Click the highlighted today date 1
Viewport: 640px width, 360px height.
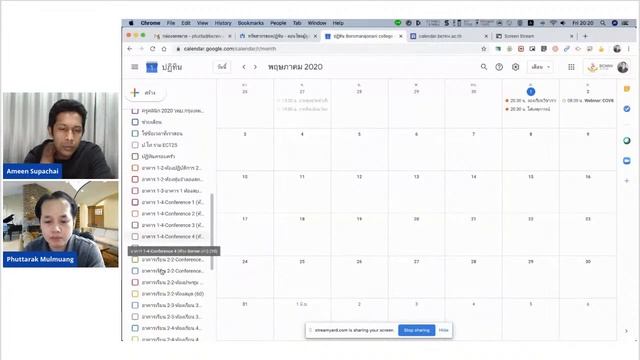click(531, 91)
